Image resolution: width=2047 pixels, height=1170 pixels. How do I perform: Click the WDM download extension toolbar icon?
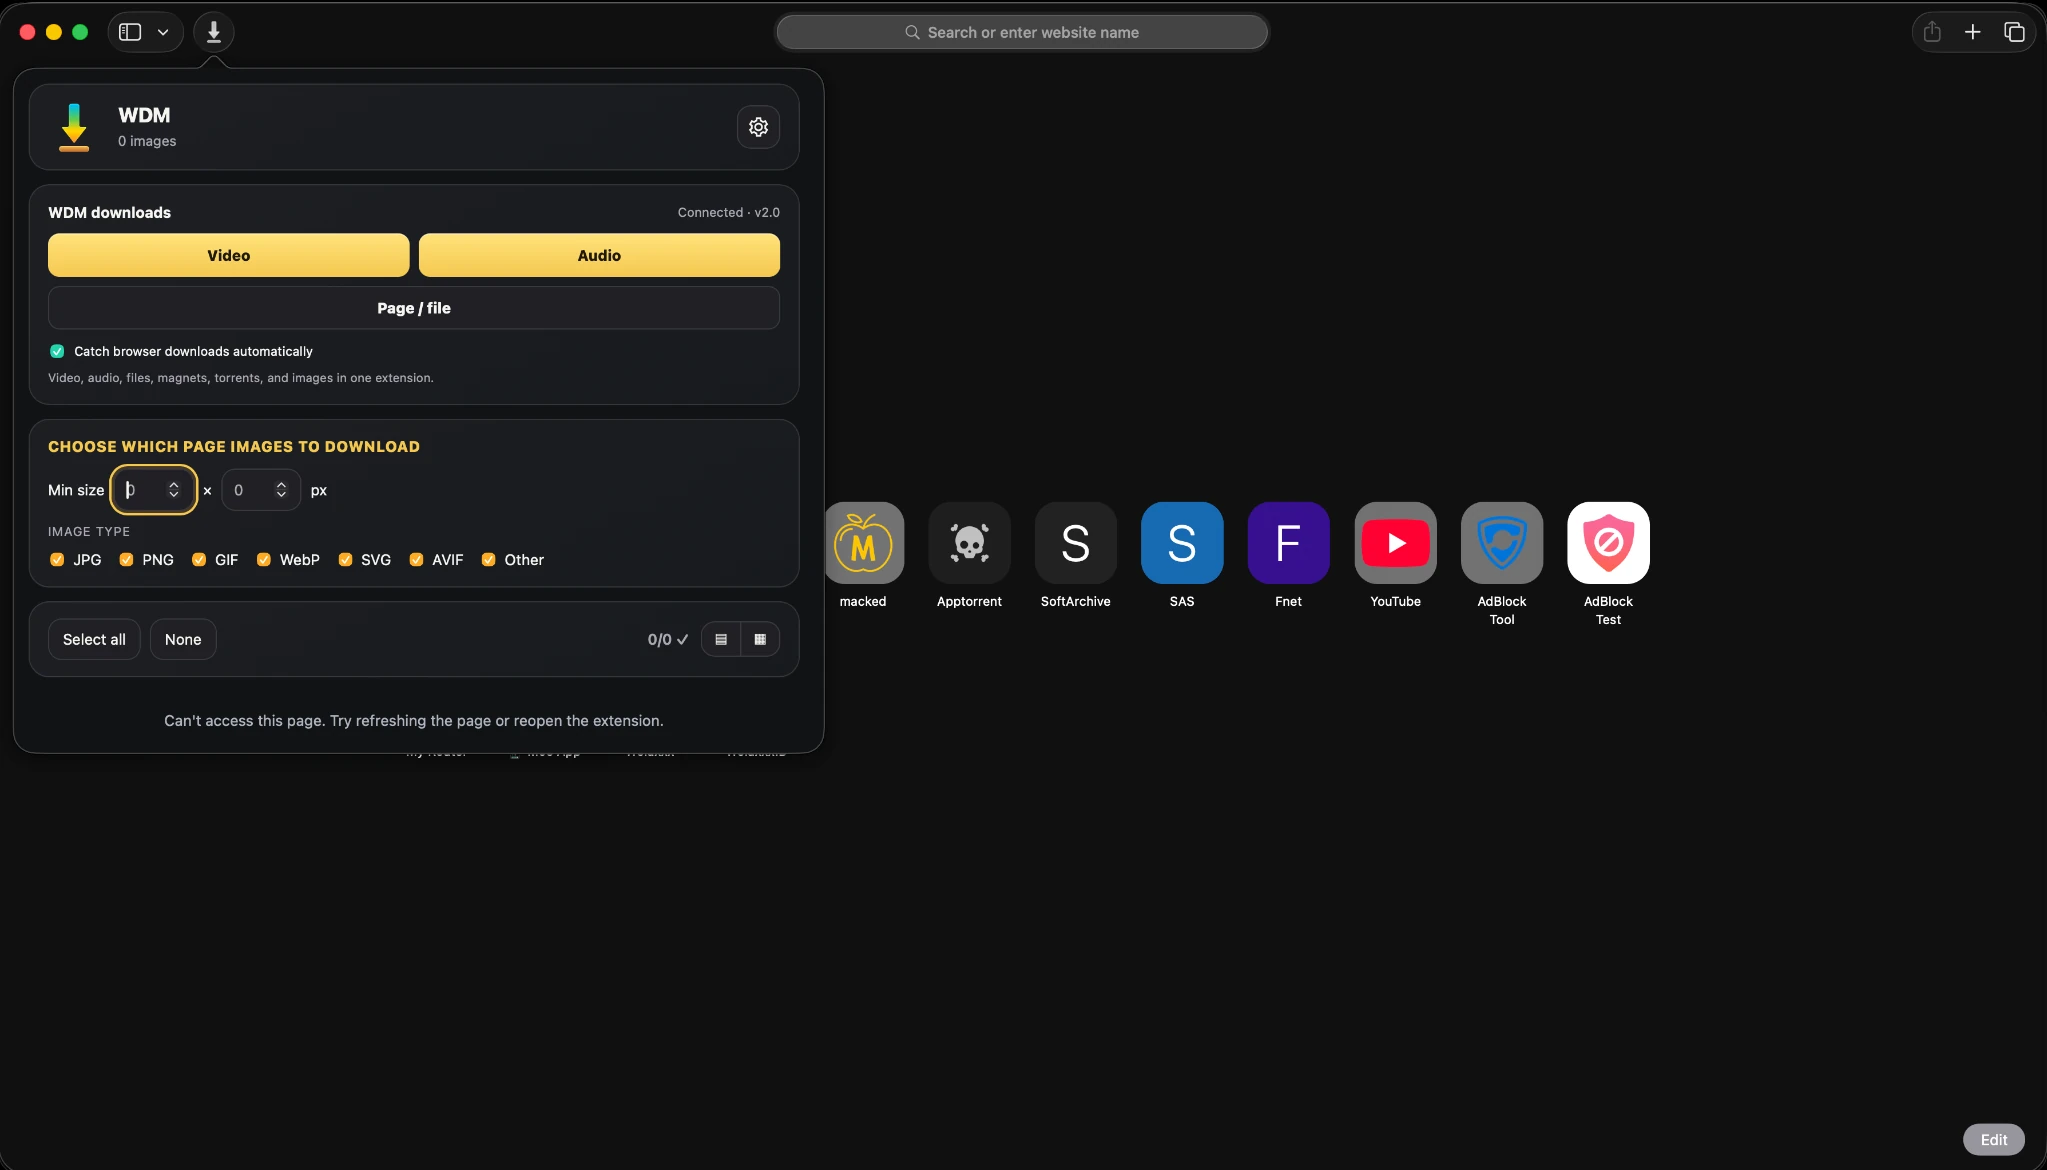(x=213, y=32)
